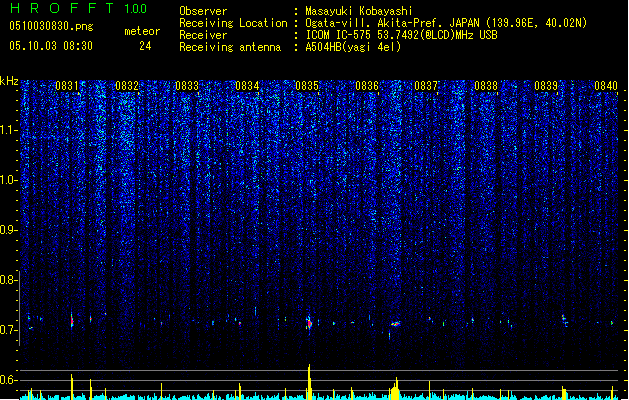
Task: Click the "Receiving Location" label
Action: (x=233, y=23)
